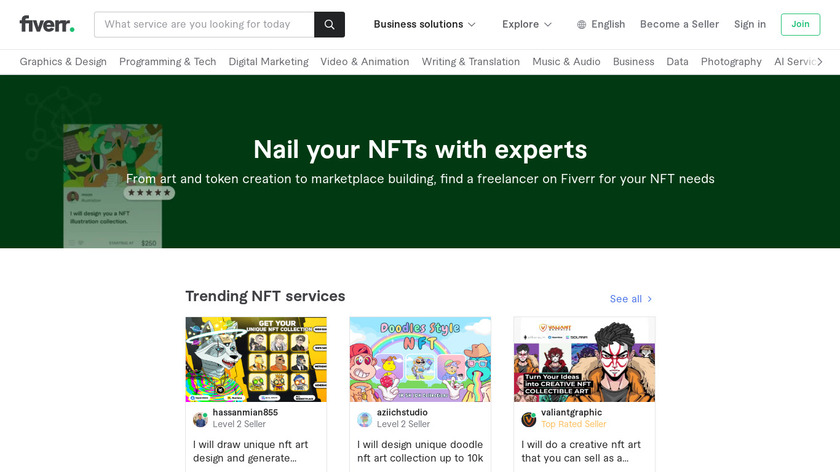
Task: Open the English language selector
Action: [x=601, y=24]
